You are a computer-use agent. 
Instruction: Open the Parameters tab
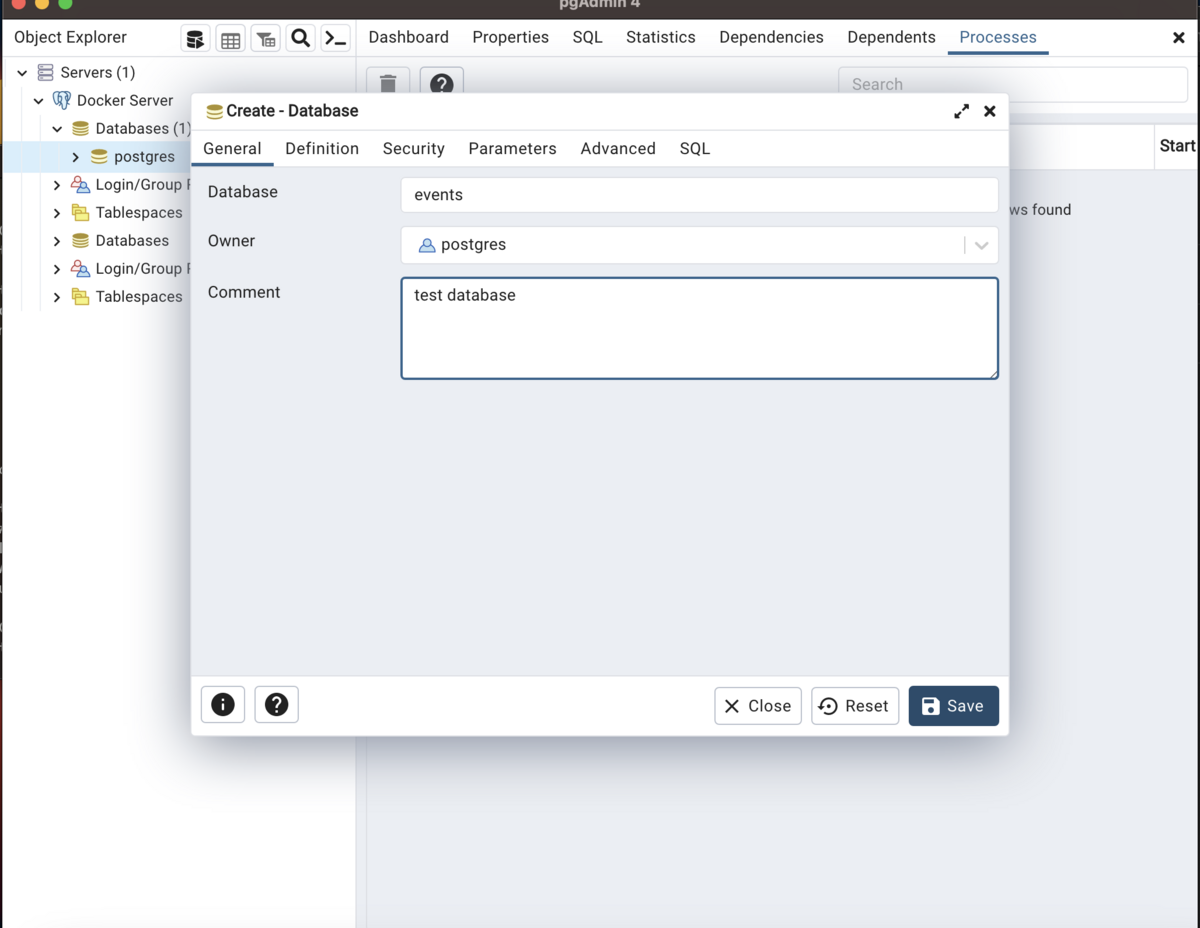(512, 148)
